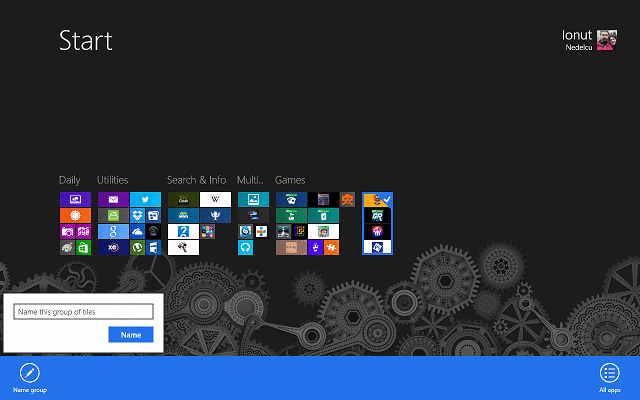Open the orange puzzle piece tile
The height and width of the screenshot is (400, 640).
click(331, 247)
